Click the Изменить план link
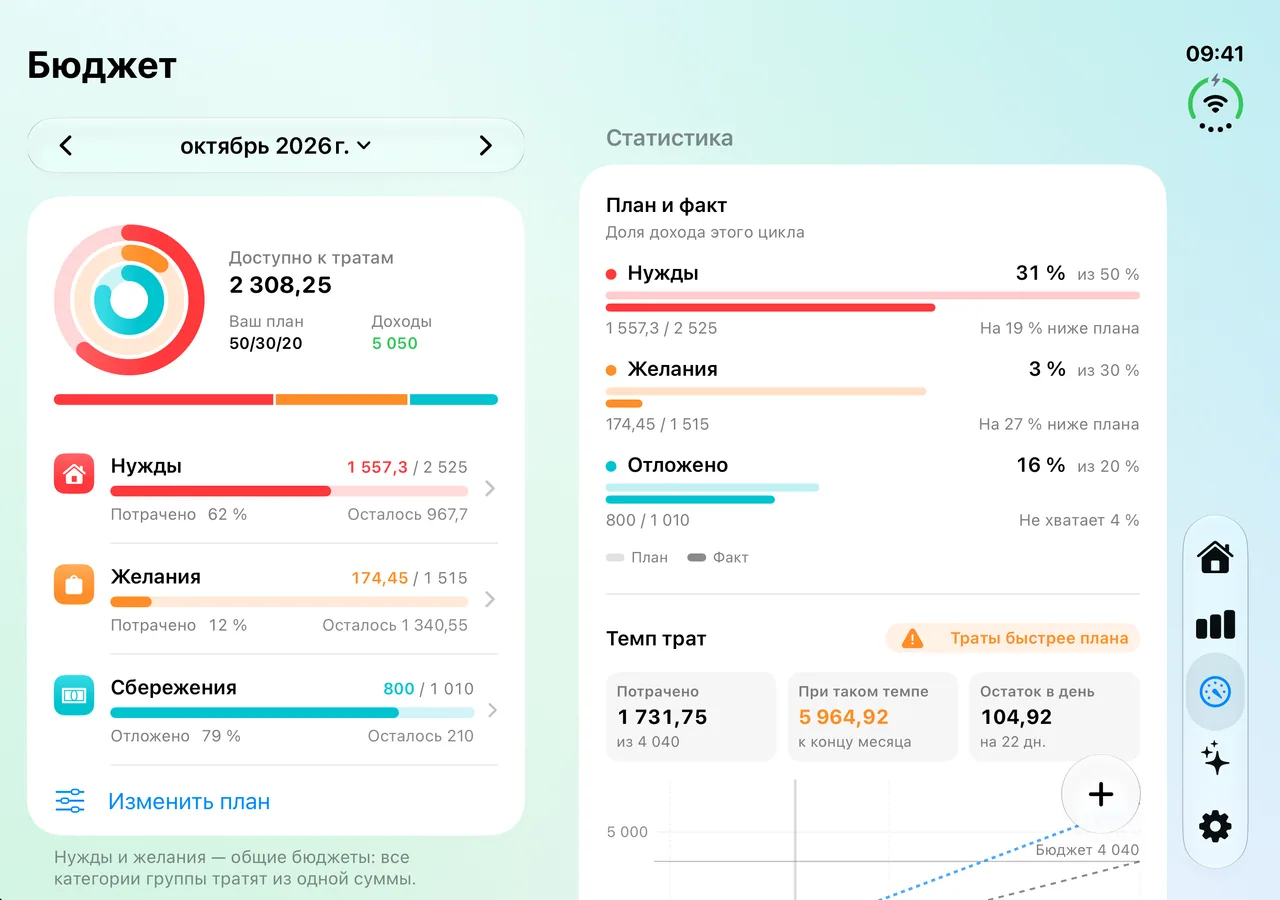This screenshot has height=900, width=1280. (189, 802)
